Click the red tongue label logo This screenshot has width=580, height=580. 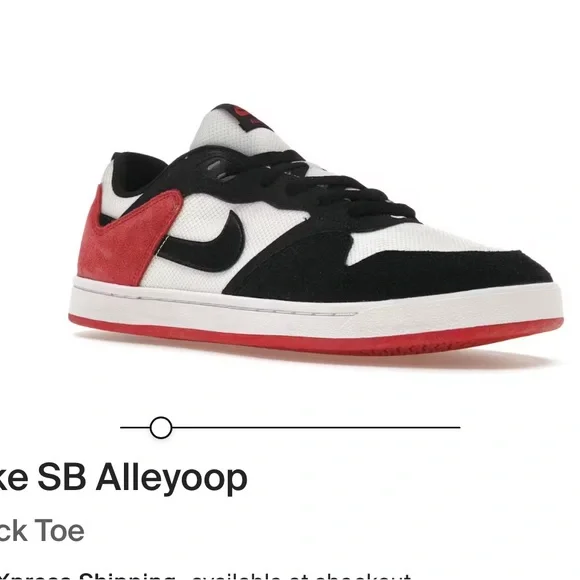tap(246, 115)
